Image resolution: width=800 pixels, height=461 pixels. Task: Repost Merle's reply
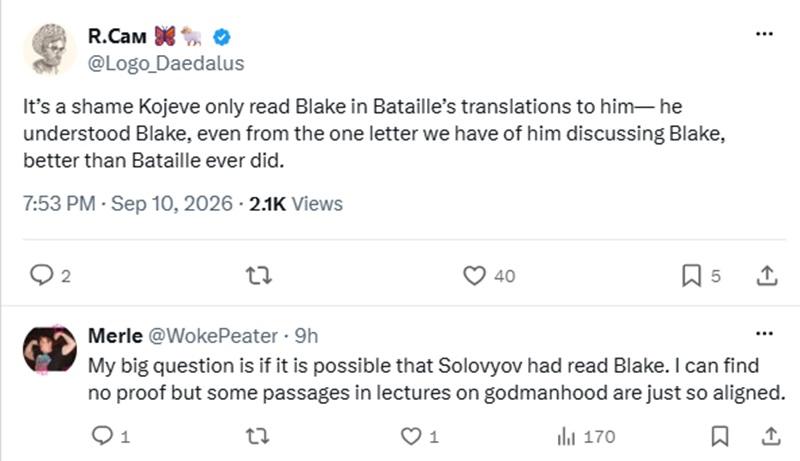pyautogui.click(x=257, y=437)
